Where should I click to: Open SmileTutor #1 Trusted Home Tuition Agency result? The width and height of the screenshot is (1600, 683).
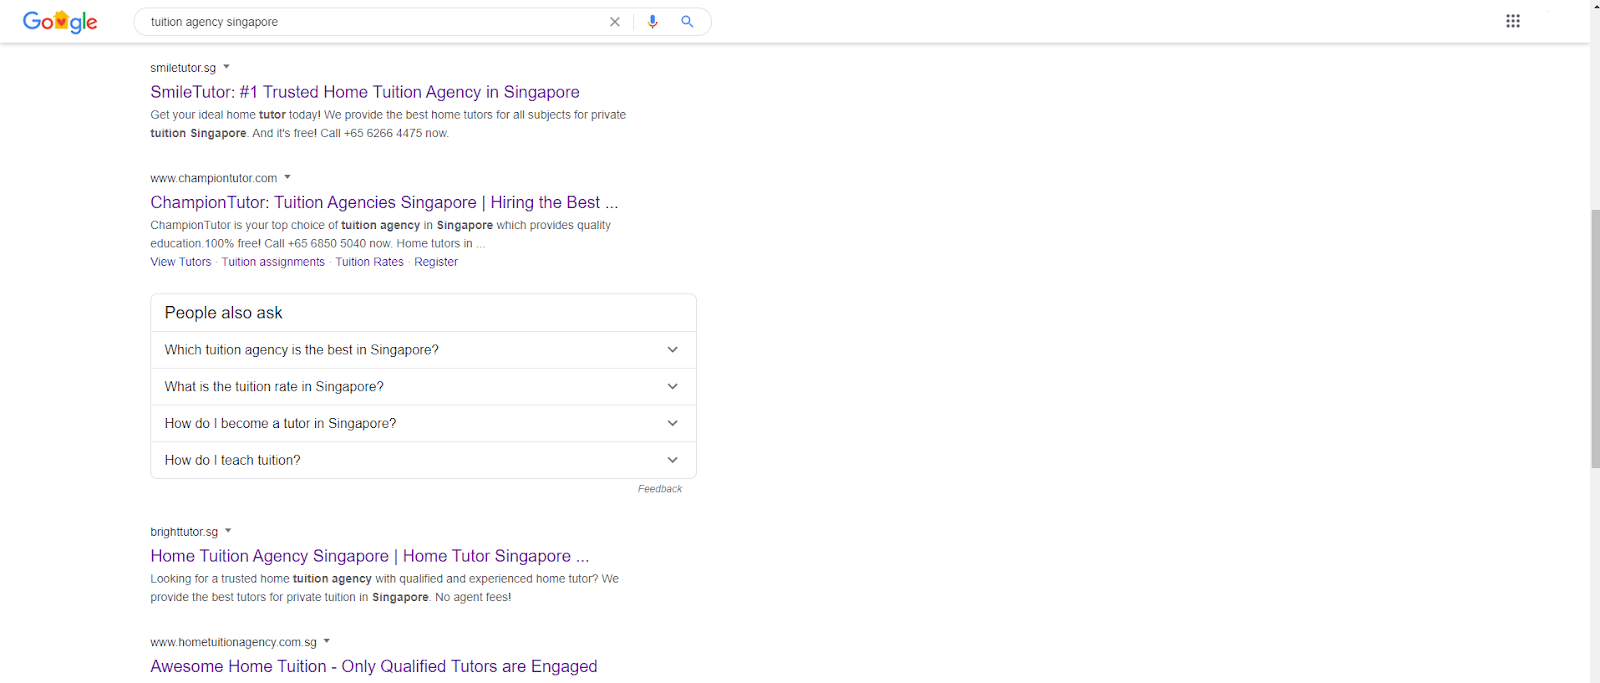(365, 92)
